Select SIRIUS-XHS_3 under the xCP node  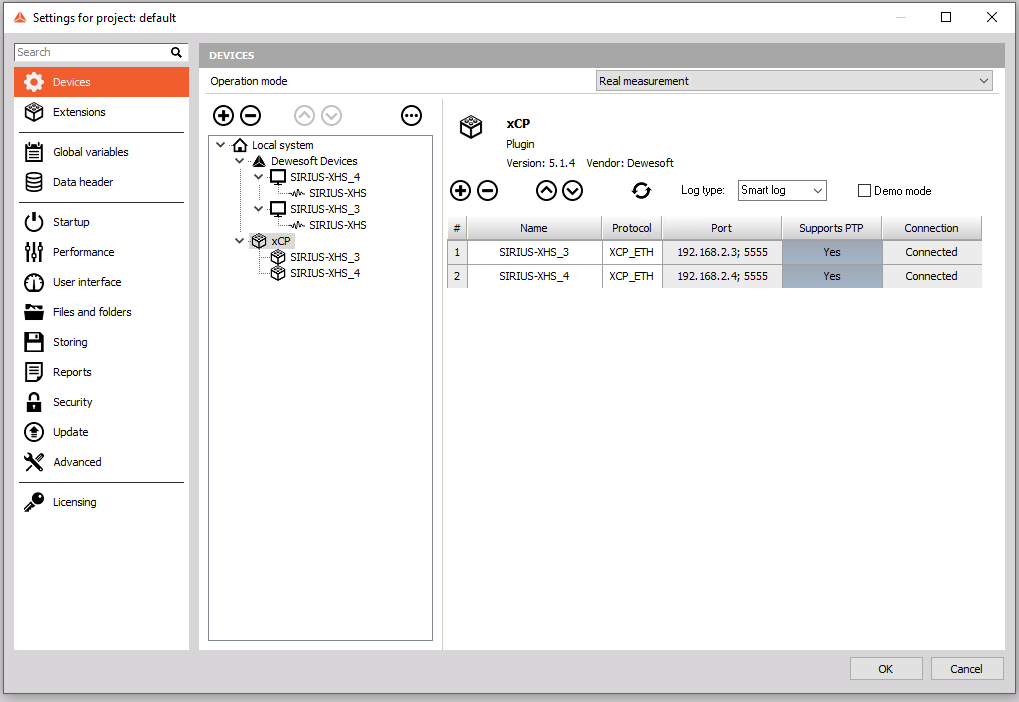(x=325, y=257)
